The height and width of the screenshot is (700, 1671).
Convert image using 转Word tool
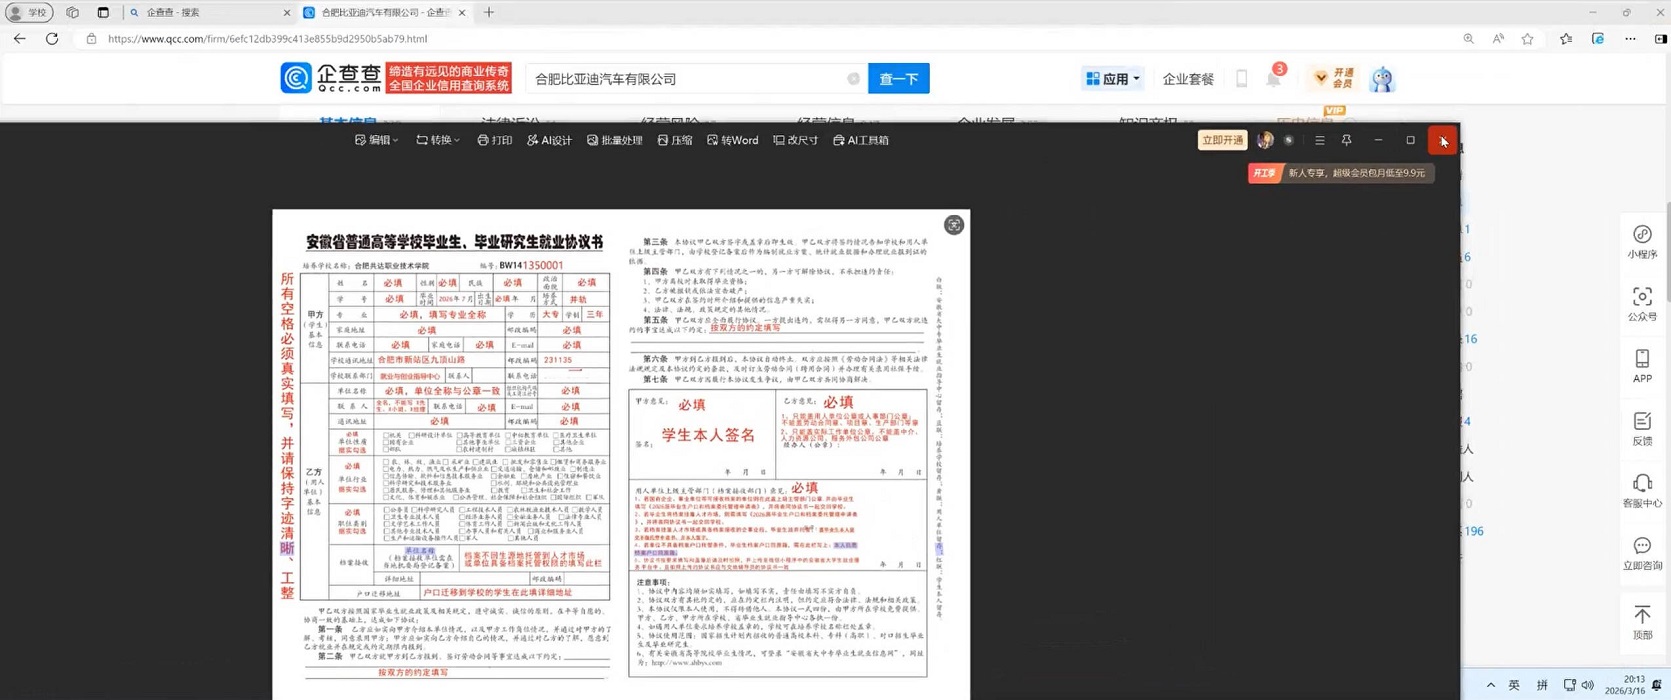pyautogui.click(x=732, y=141)
